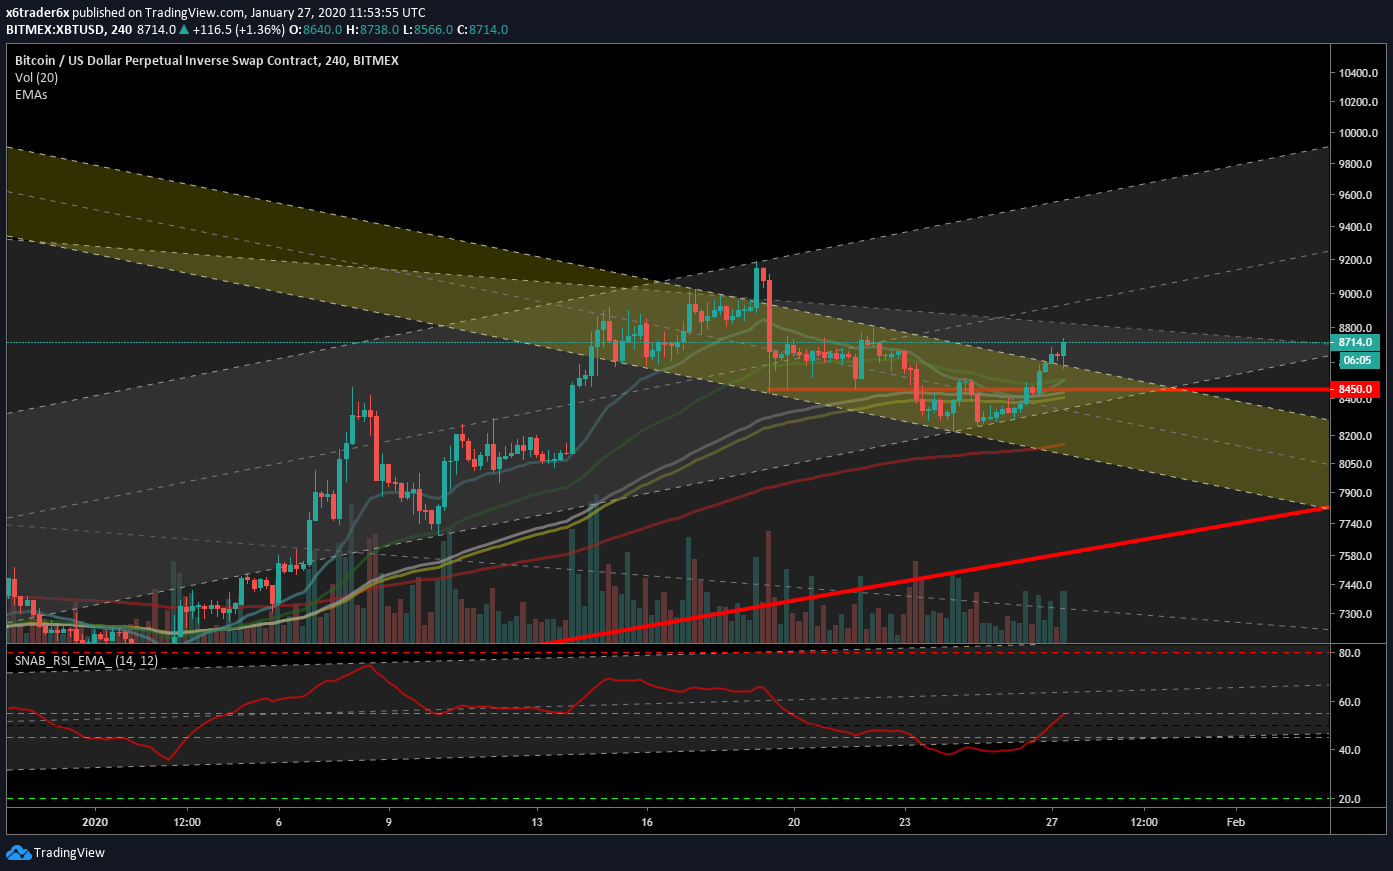The height and width of the screenshot is (871, 1393).
Task: Select the high value H:8738.0
Action: pyautogui.click(x=370, y=30)
